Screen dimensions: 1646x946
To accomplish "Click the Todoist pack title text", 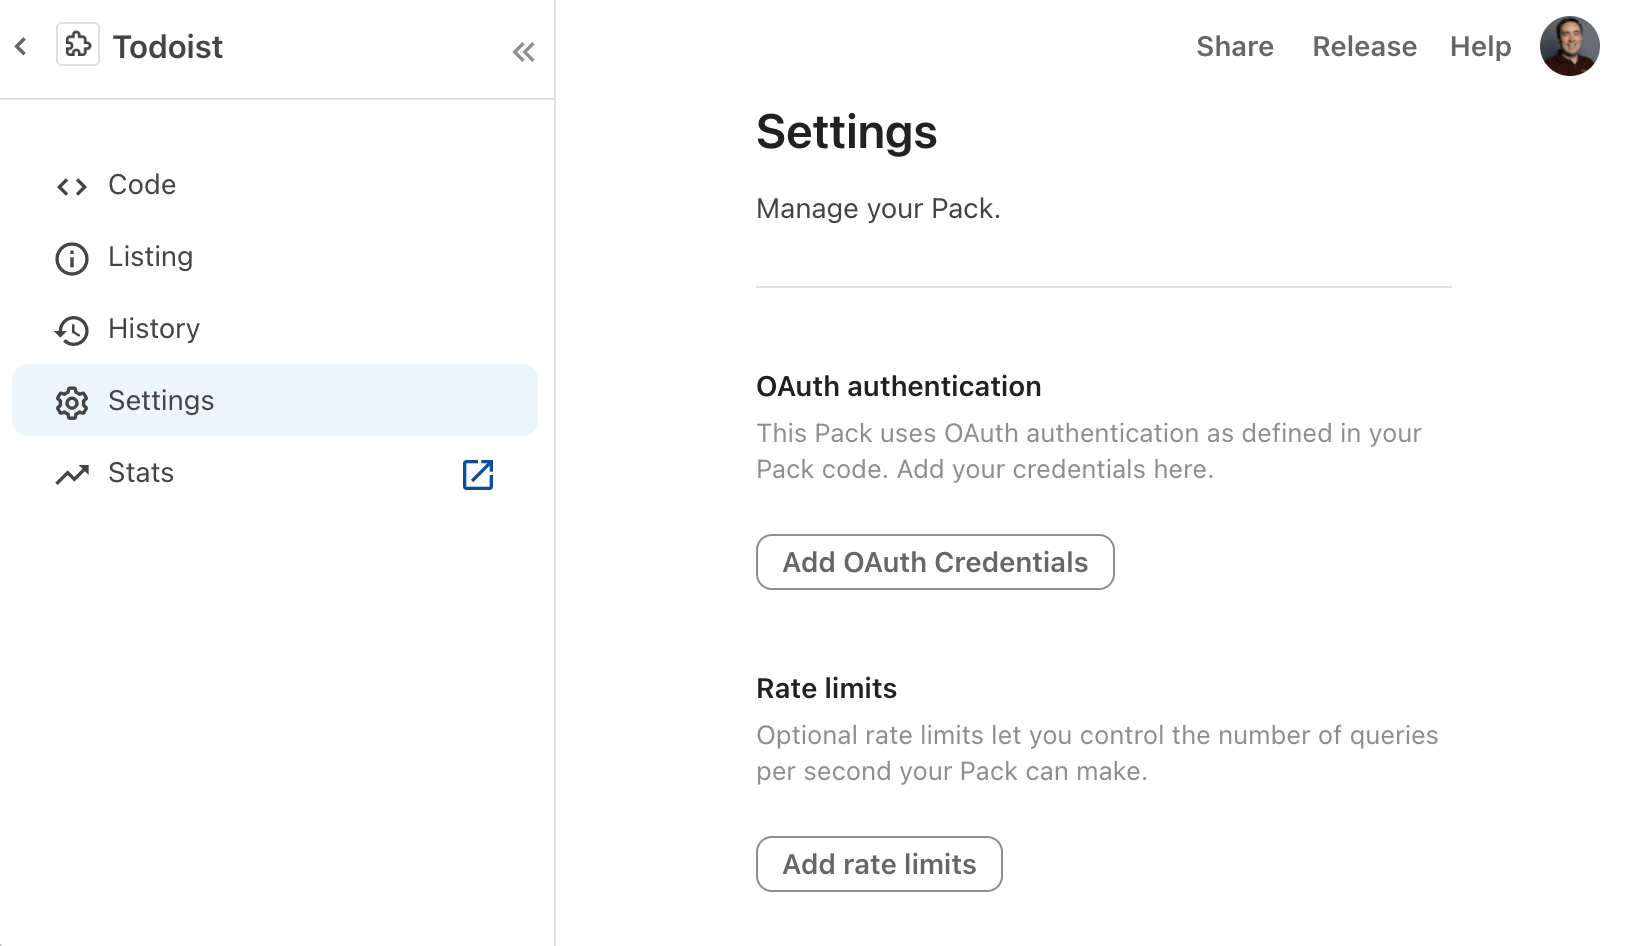I will coord(168,47).
